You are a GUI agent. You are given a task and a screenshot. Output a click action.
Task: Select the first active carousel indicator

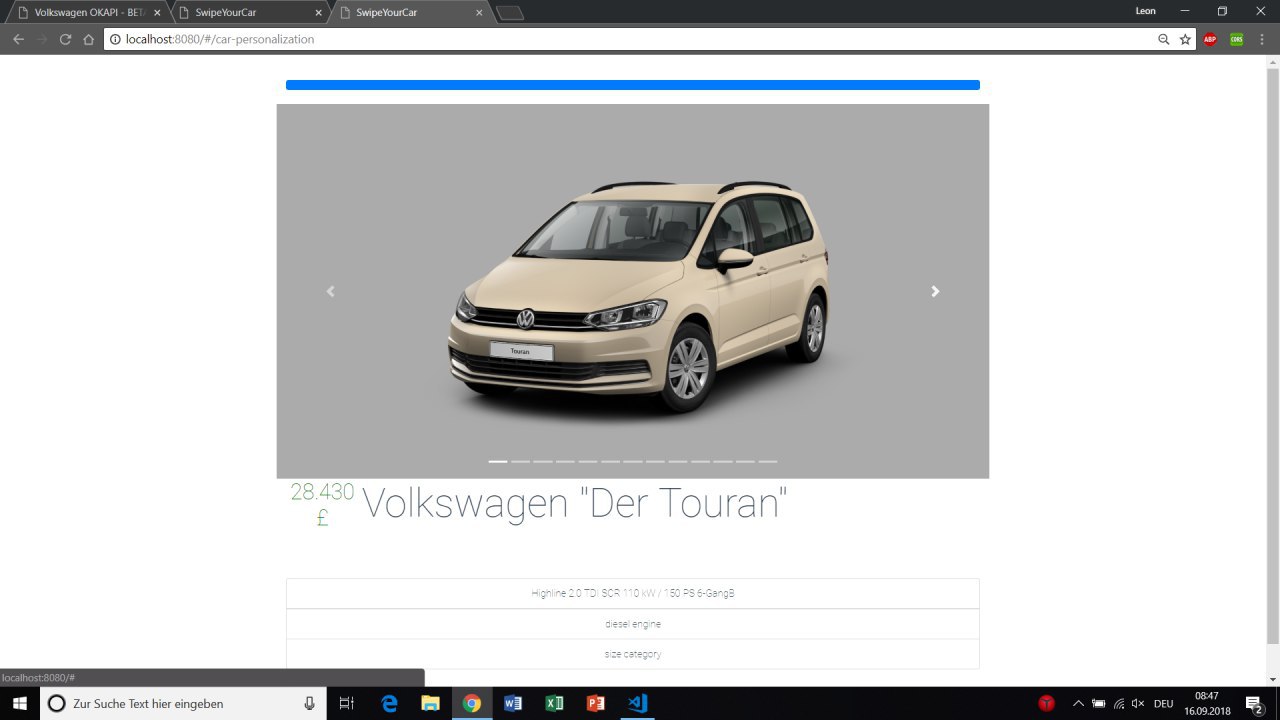click(498, 461)
